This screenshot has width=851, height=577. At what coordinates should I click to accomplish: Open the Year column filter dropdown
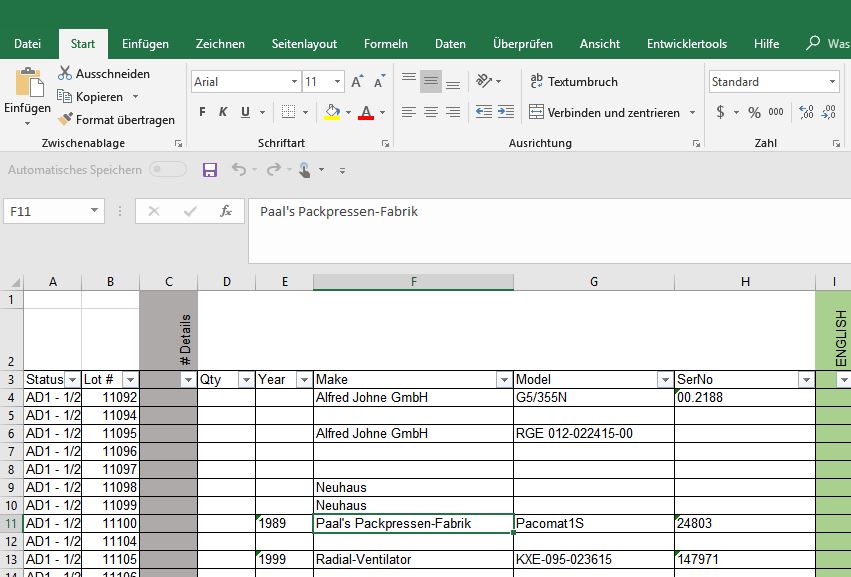pyautogui.click(x=304, y=380)
